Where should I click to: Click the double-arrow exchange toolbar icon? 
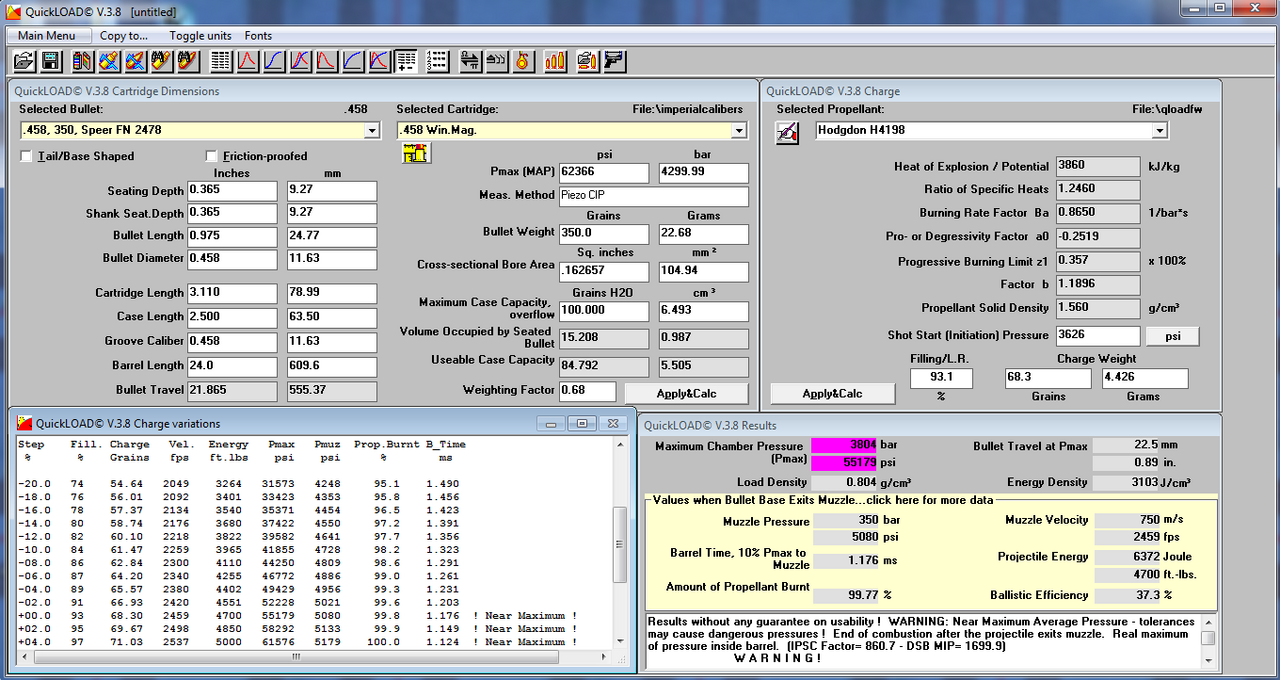470,61
